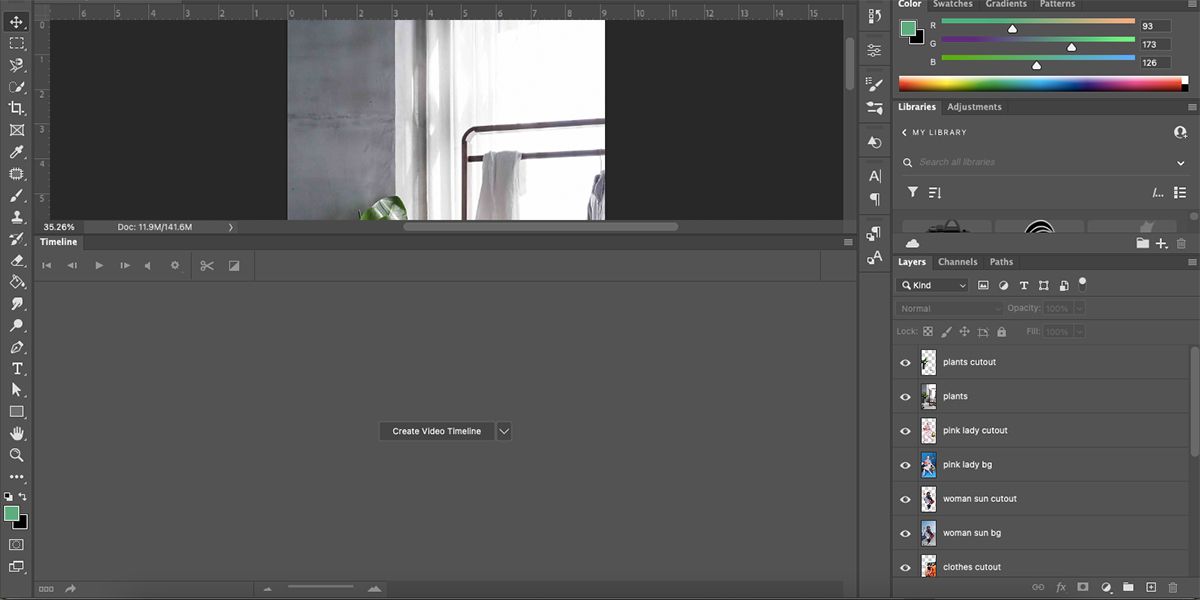Toggle the layer filtering on/off switch
Viewport: 1200px width, 600px height.
(x=1082, y=284)
